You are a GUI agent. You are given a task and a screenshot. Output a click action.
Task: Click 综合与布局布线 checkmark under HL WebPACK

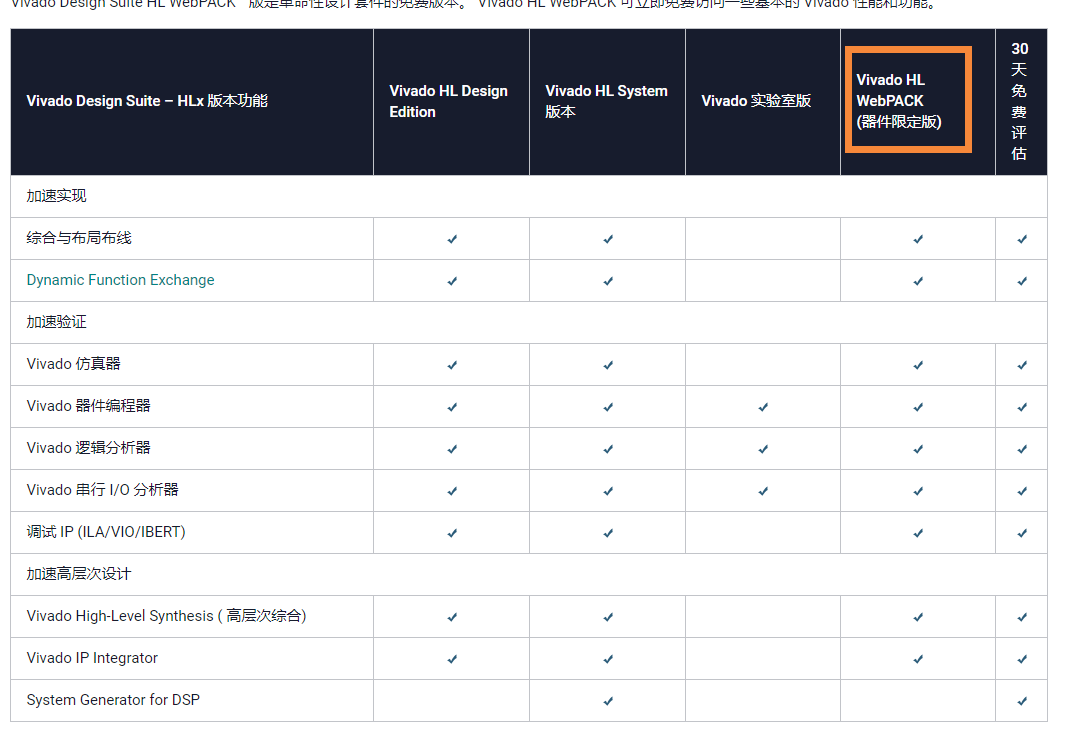(918, 239)
